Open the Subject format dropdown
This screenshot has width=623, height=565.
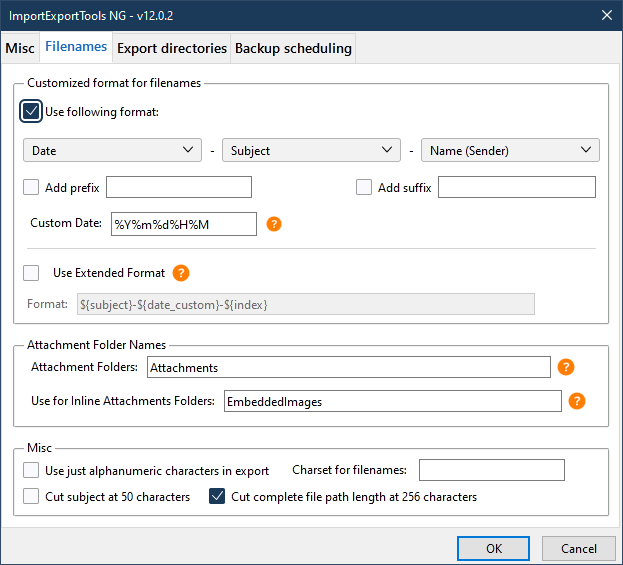coord(311,150)
